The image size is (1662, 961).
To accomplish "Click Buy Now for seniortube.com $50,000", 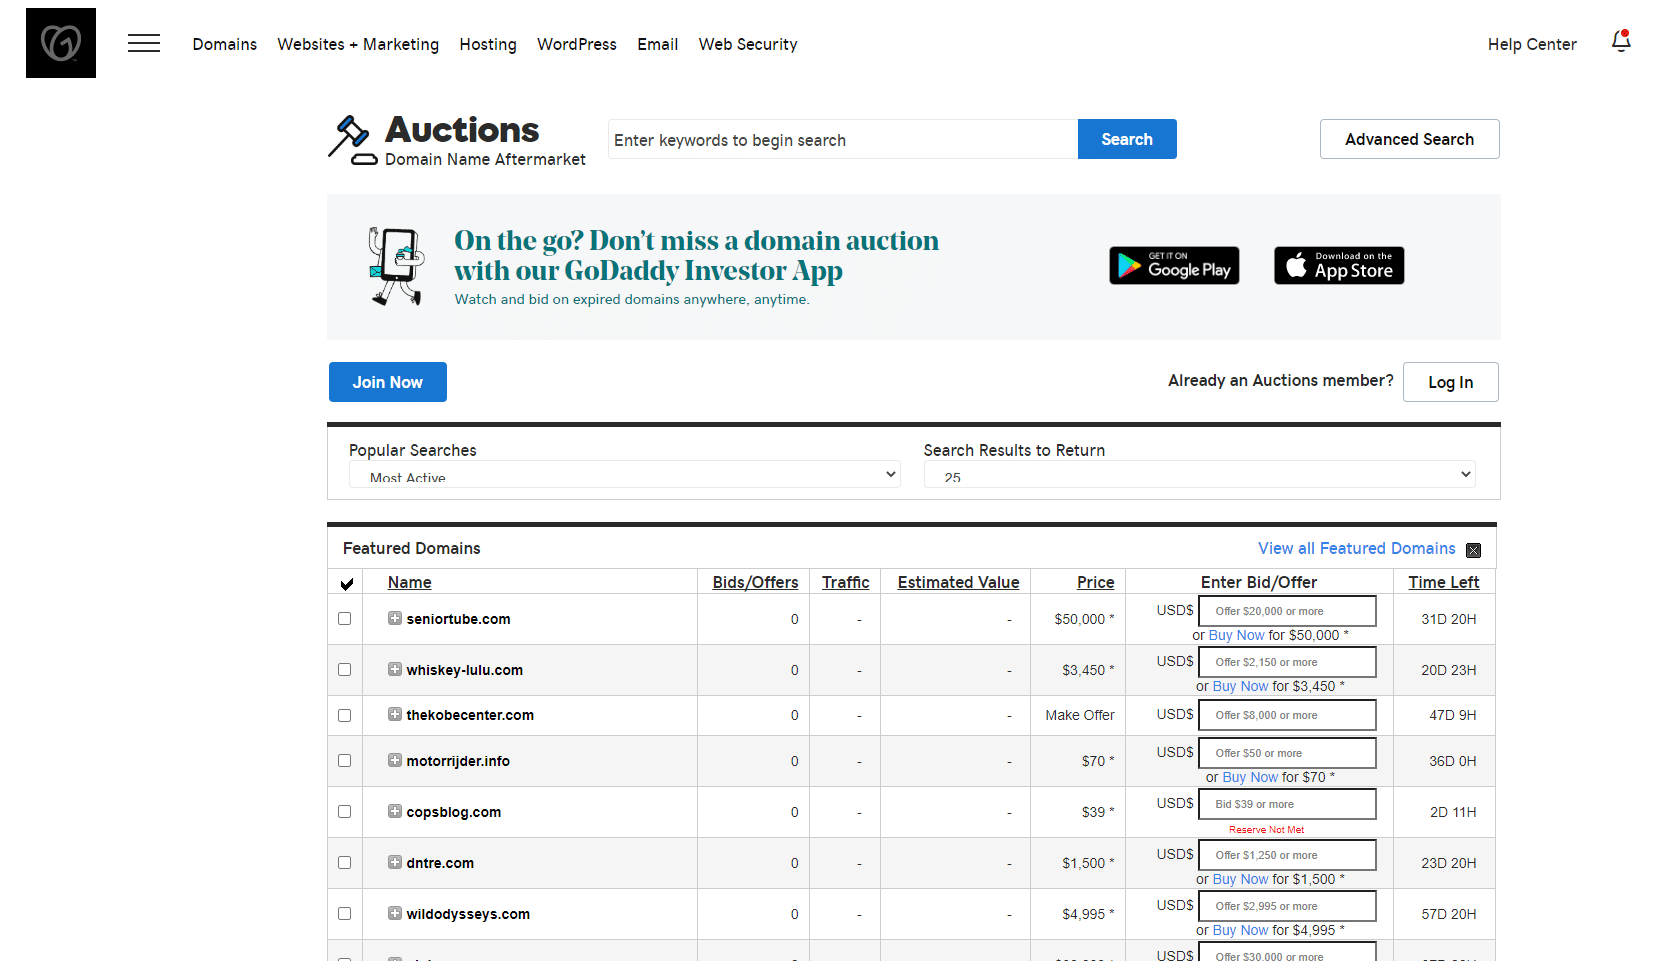I will [x=1236, y=635].
